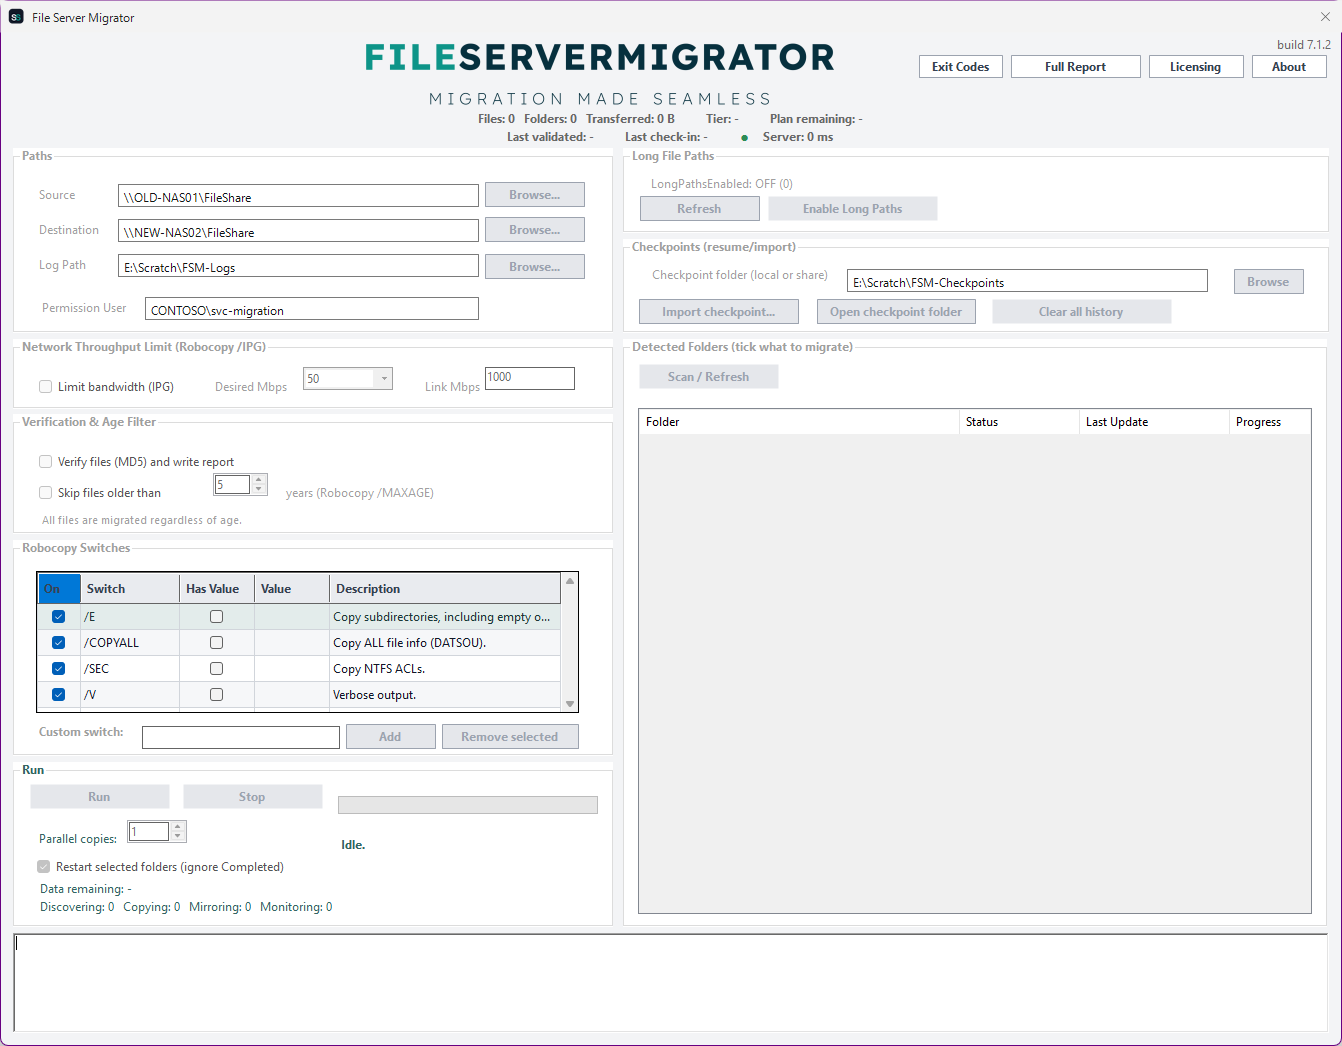Screen dimensions: 1342x1046
Task: Click Open checkpoint folder button
Action: tap(896, 312)
